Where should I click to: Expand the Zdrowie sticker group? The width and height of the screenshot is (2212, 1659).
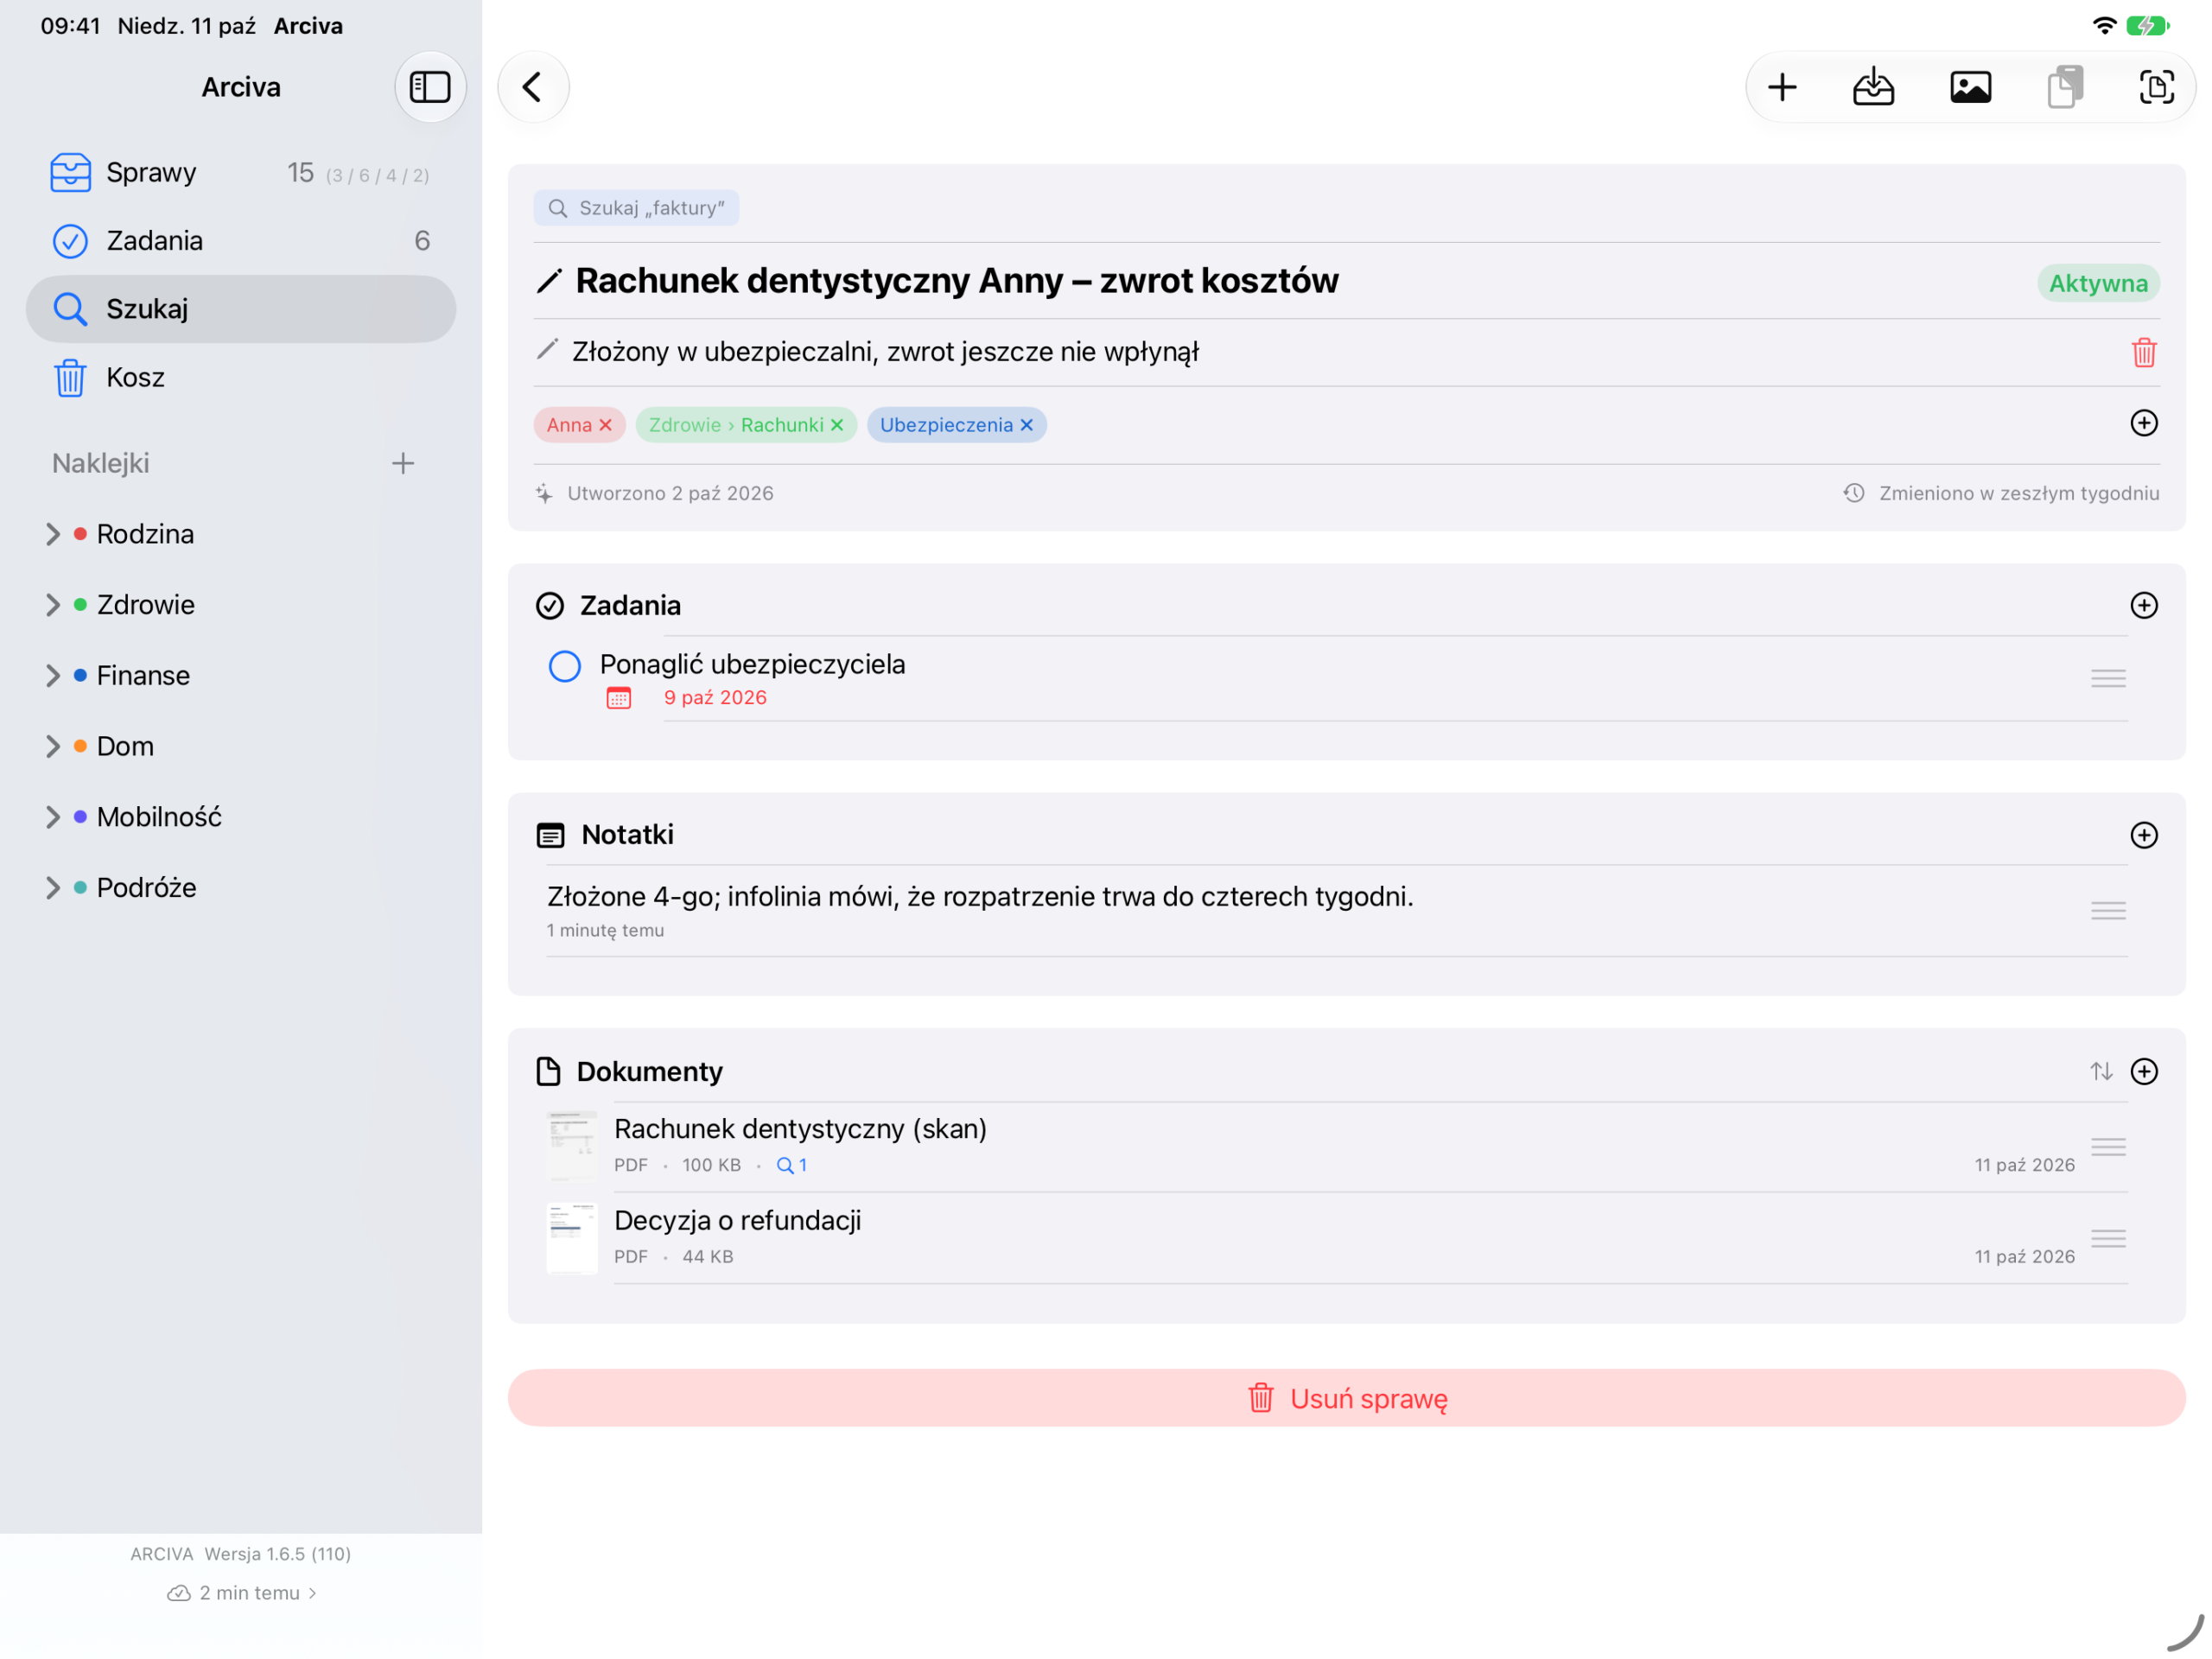(x=53, y=605)
